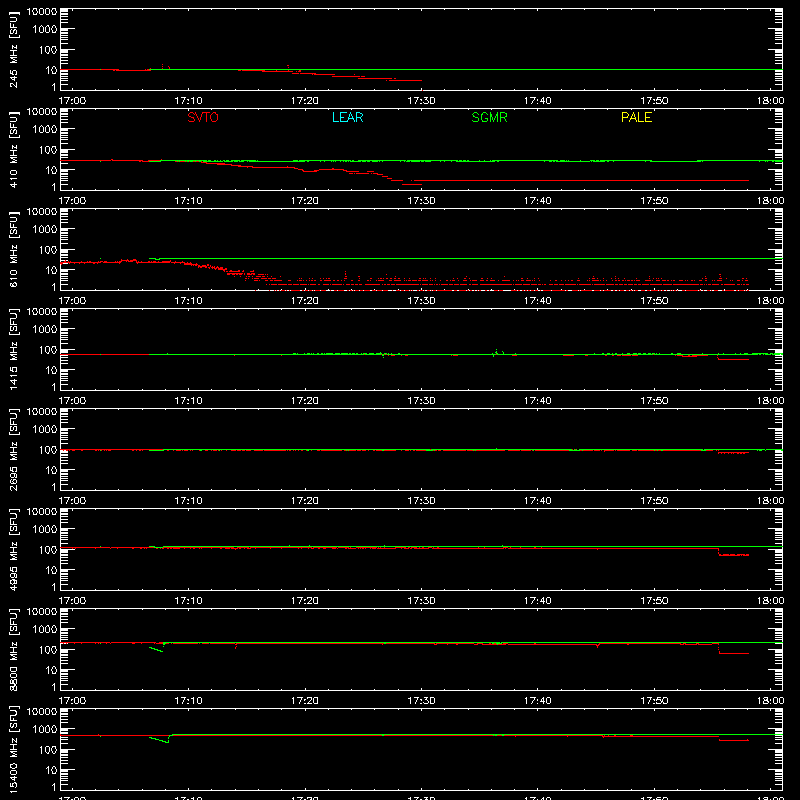Screen dimensions: 800x800
Task: Select the 1415 MHz [SFU] axis label
Action: (13, 350)
